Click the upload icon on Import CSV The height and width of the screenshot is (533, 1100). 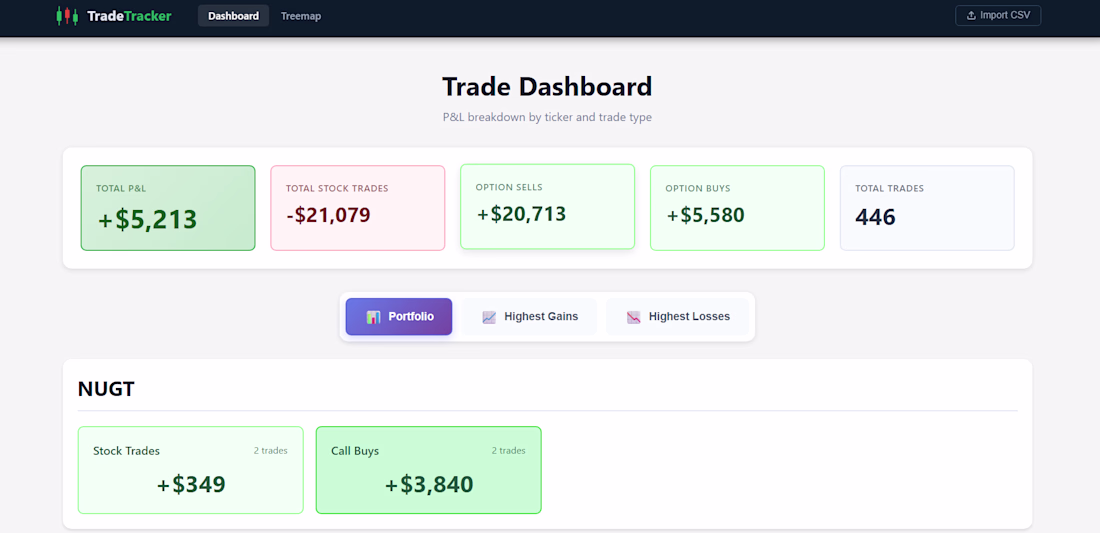point(971,16)
